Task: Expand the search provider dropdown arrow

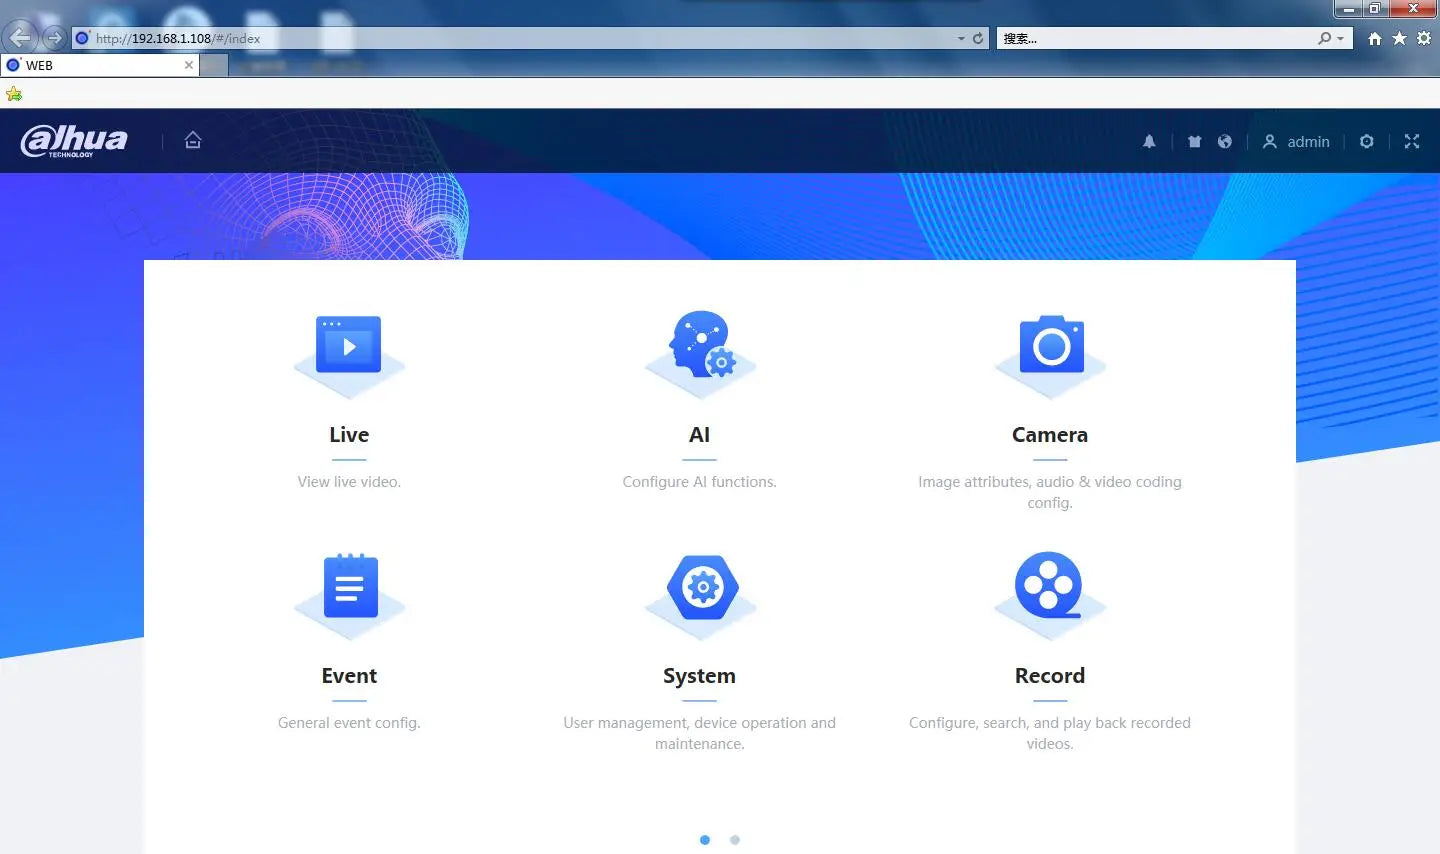Action: tap(1340, 39)
